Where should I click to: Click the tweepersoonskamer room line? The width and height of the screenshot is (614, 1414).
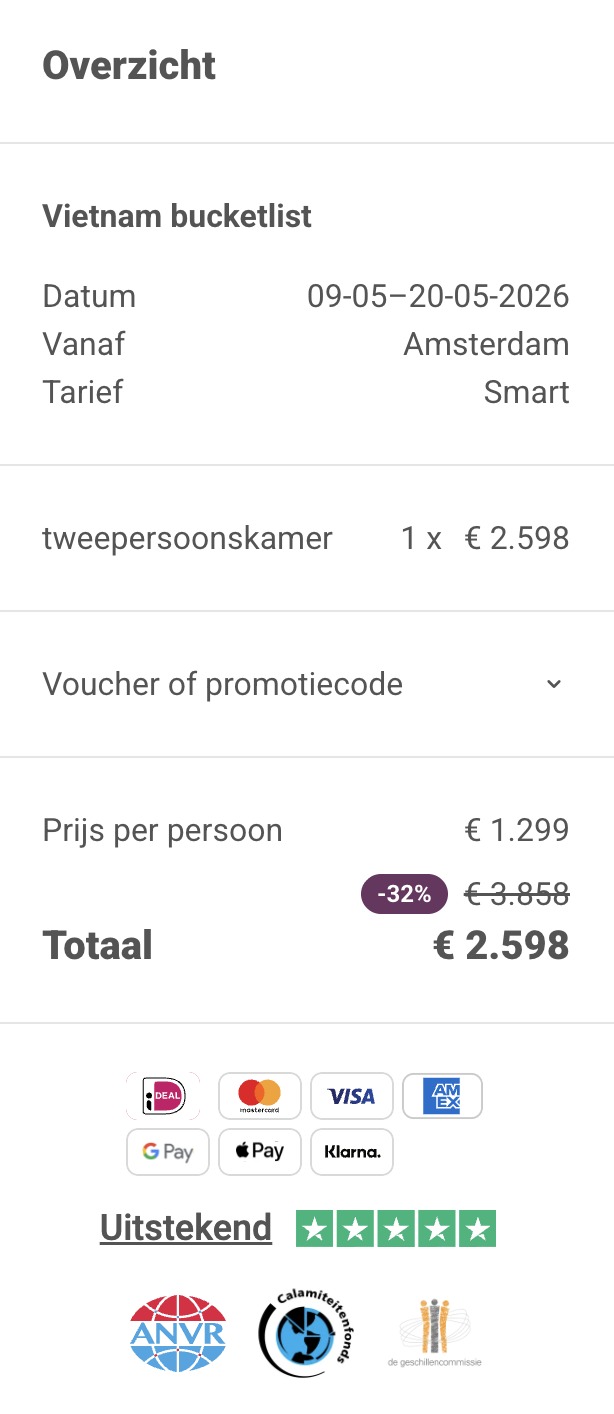click(x=187, y=539)
